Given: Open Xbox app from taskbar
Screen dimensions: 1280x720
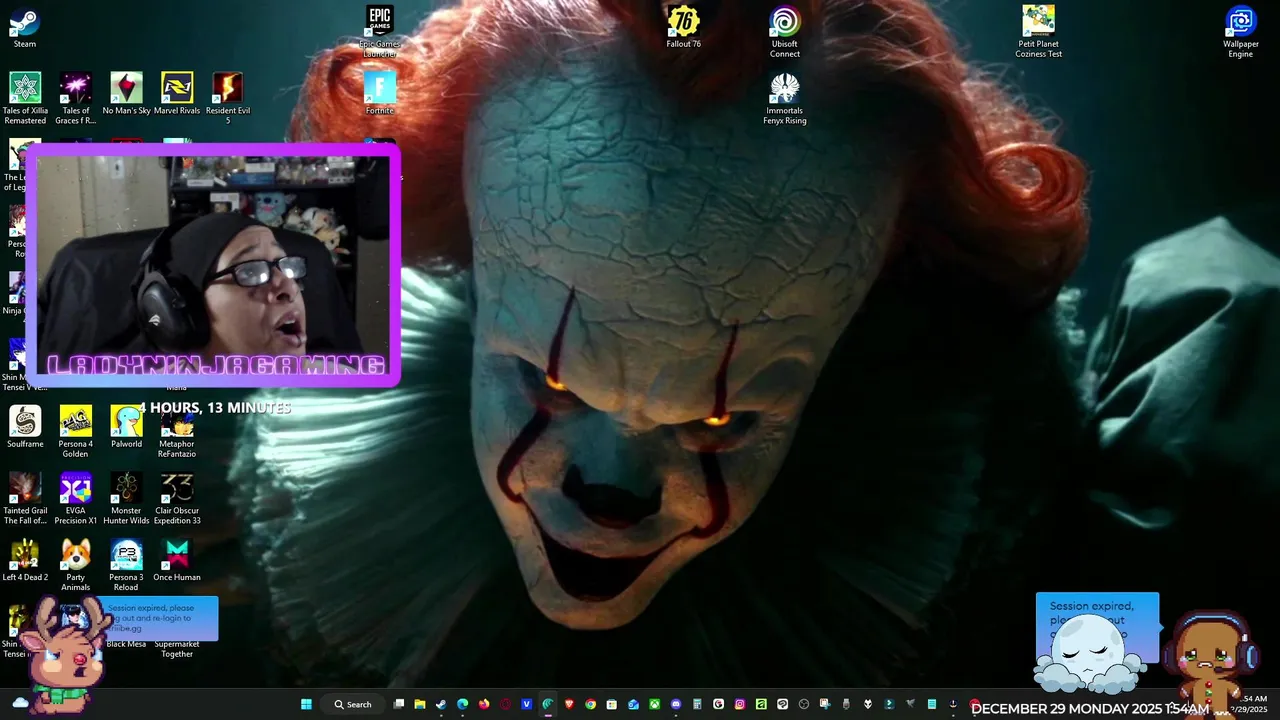Looking at the screenshot, I should [654, 704].
